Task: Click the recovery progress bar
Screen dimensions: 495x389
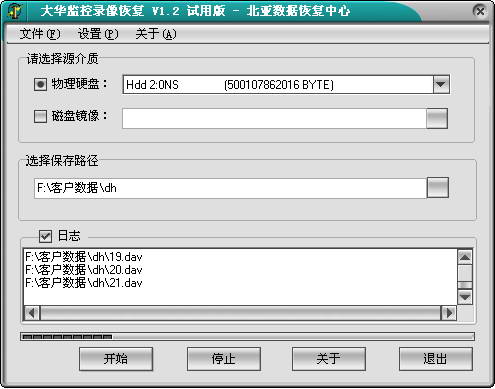Action: pos(247,336)
